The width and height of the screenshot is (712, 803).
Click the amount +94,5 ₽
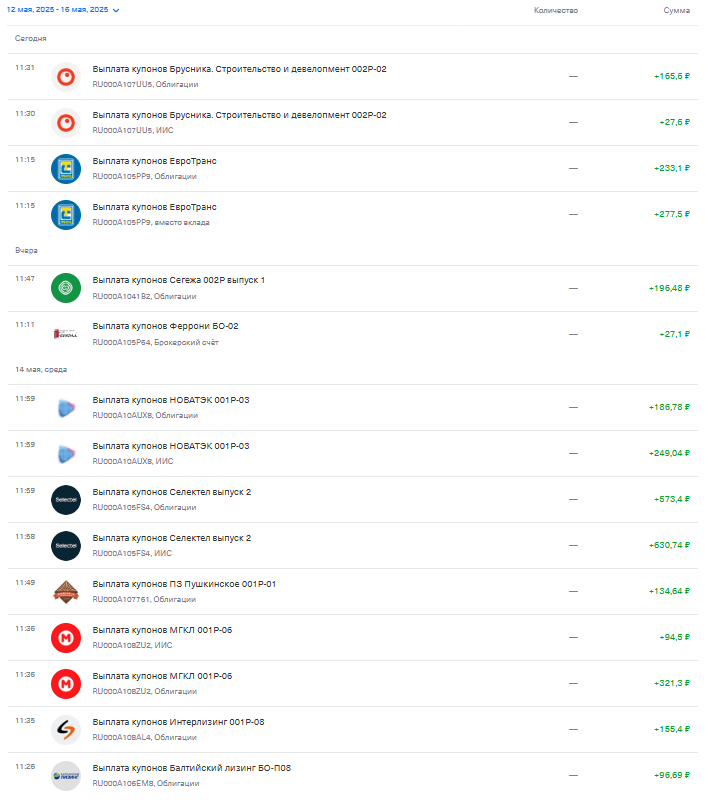coord(674,637)
